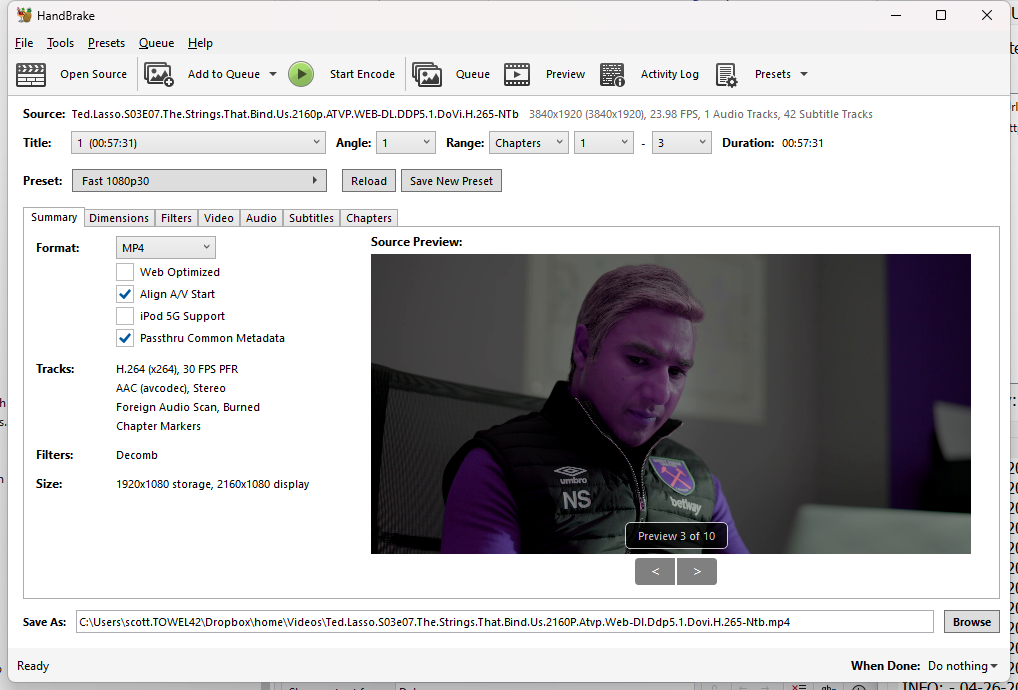Click the Preview 3 of 10 label

tap(677, 536)
